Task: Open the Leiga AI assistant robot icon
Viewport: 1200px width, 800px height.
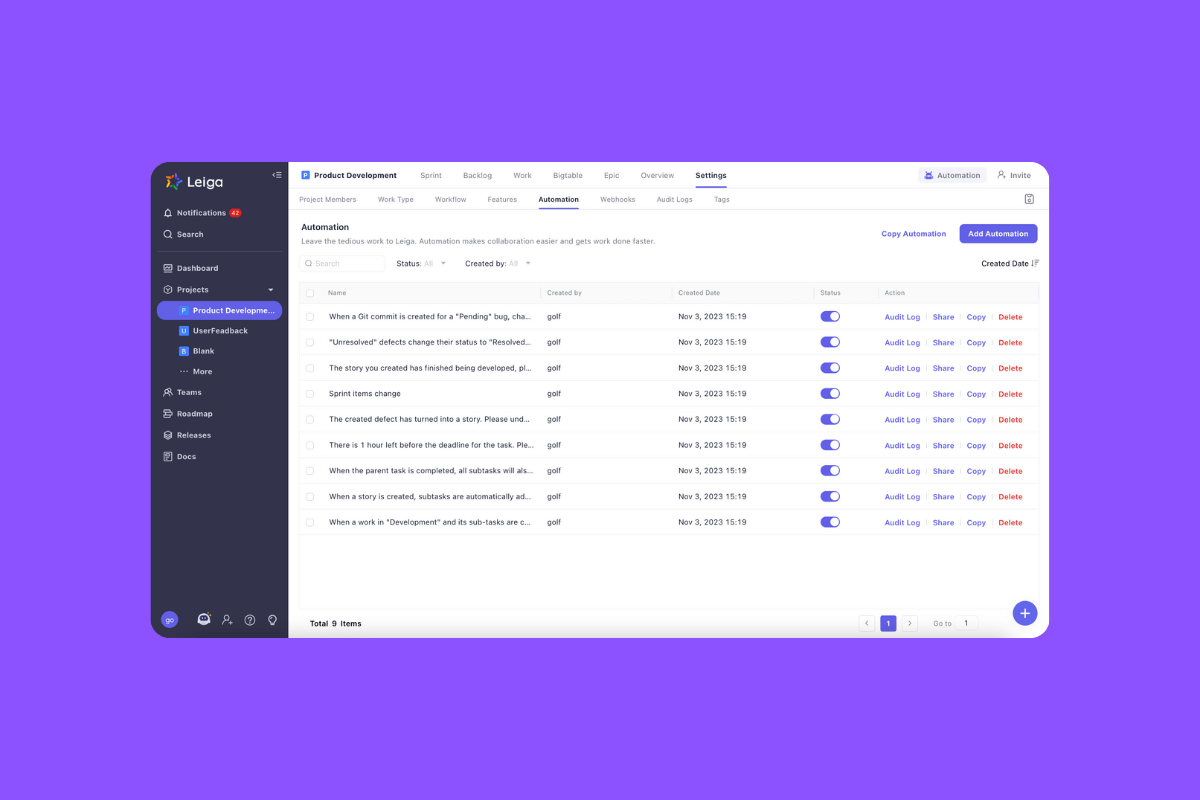Action: [x=204, y=619]
